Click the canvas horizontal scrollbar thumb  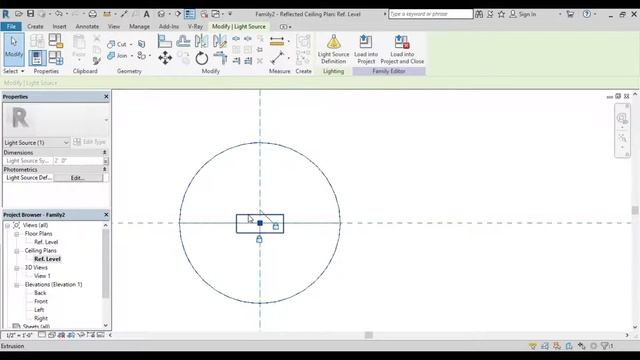tap(369, 335)
